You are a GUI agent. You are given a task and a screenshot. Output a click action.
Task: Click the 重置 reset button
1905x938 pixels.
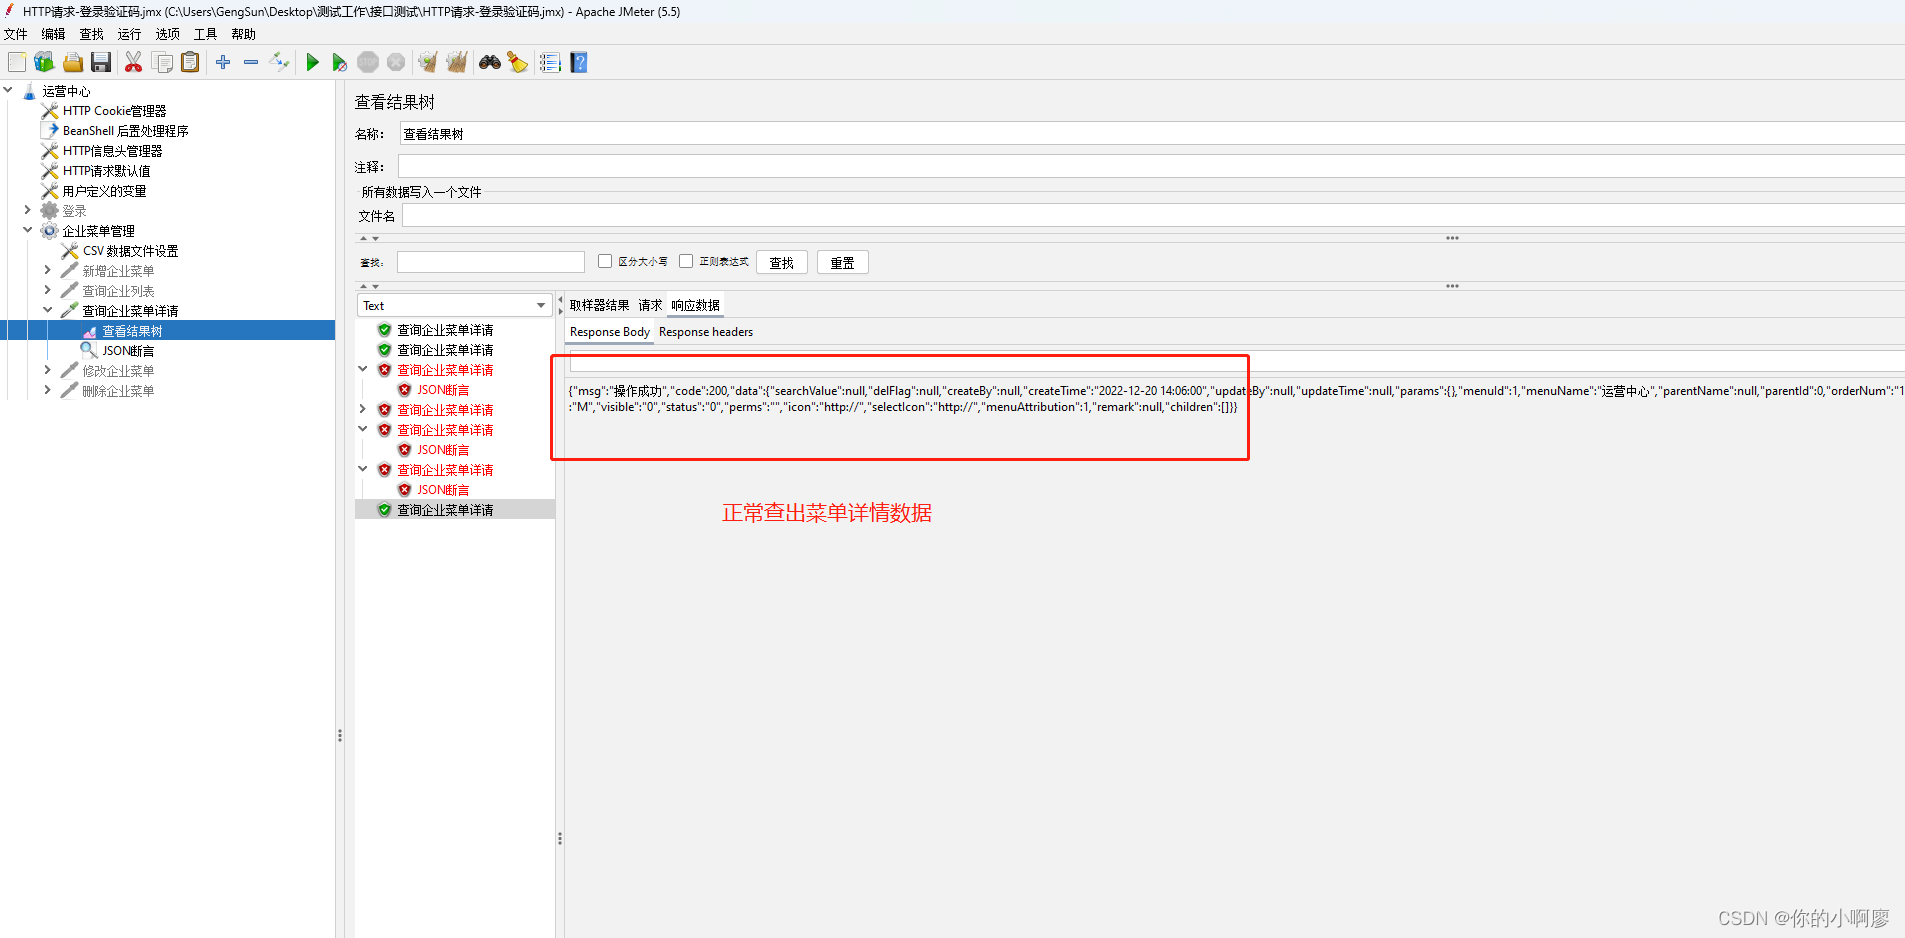(842, 262)
